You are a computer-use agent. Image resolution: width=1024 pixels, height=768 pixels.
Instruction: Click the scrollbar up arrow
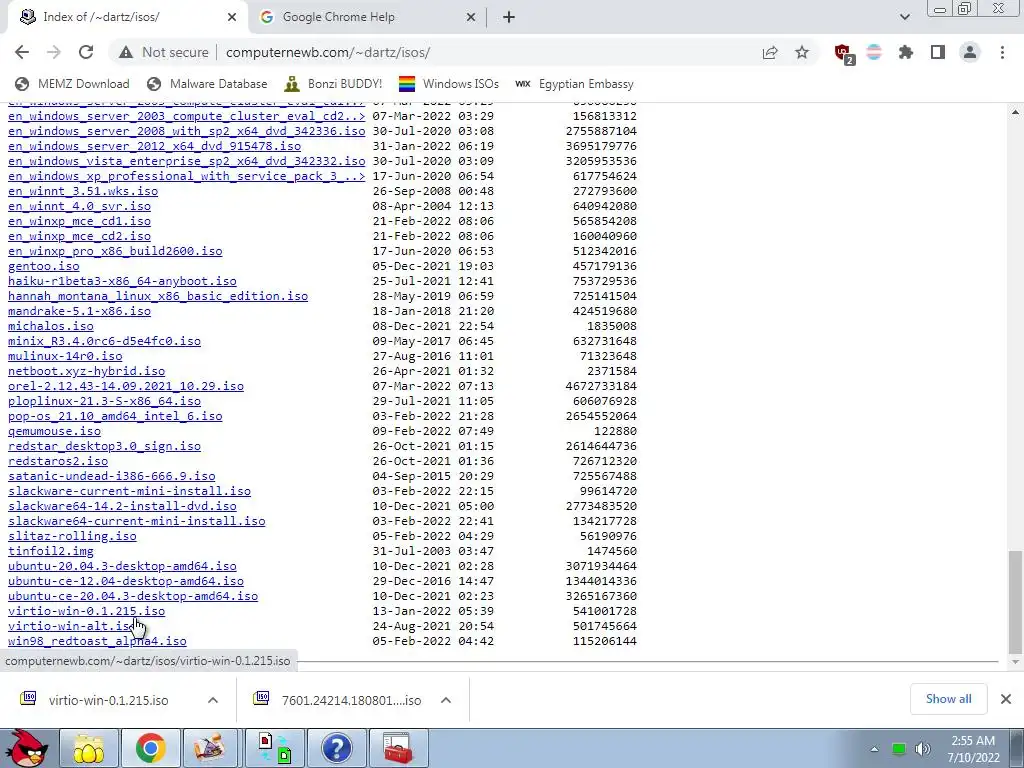[1015, 112]
